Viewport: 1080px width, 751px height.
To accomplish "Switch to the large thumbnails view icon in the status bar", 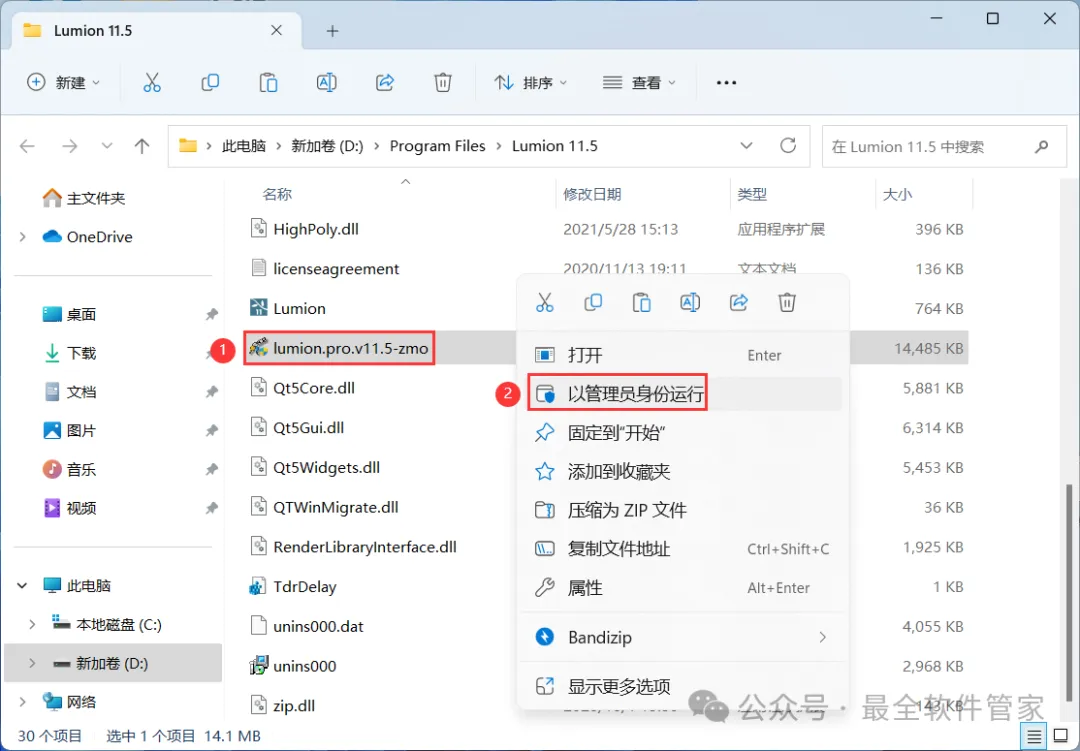I will coord(1061,737).
